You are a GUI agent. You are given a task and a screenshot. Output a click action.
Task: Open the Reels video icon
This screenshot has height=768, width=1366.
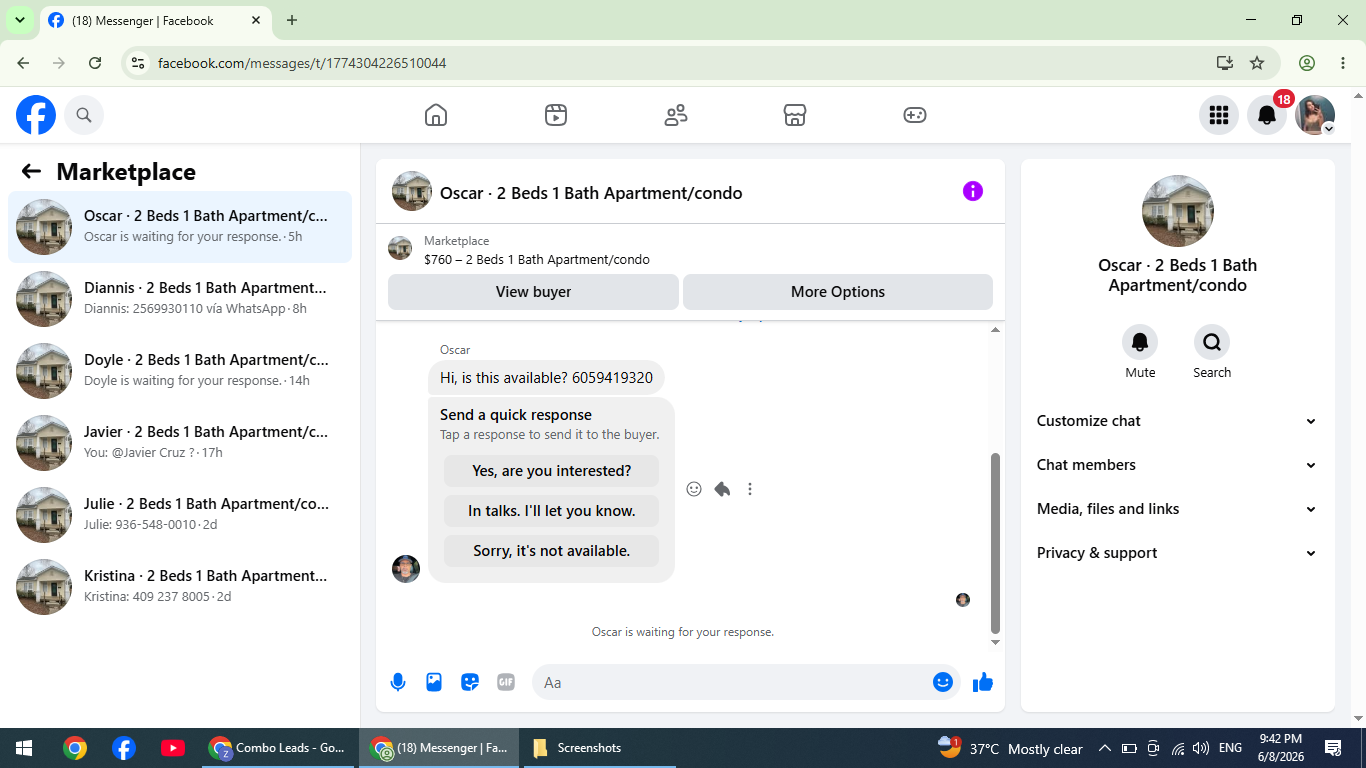(x=556, y=115)
